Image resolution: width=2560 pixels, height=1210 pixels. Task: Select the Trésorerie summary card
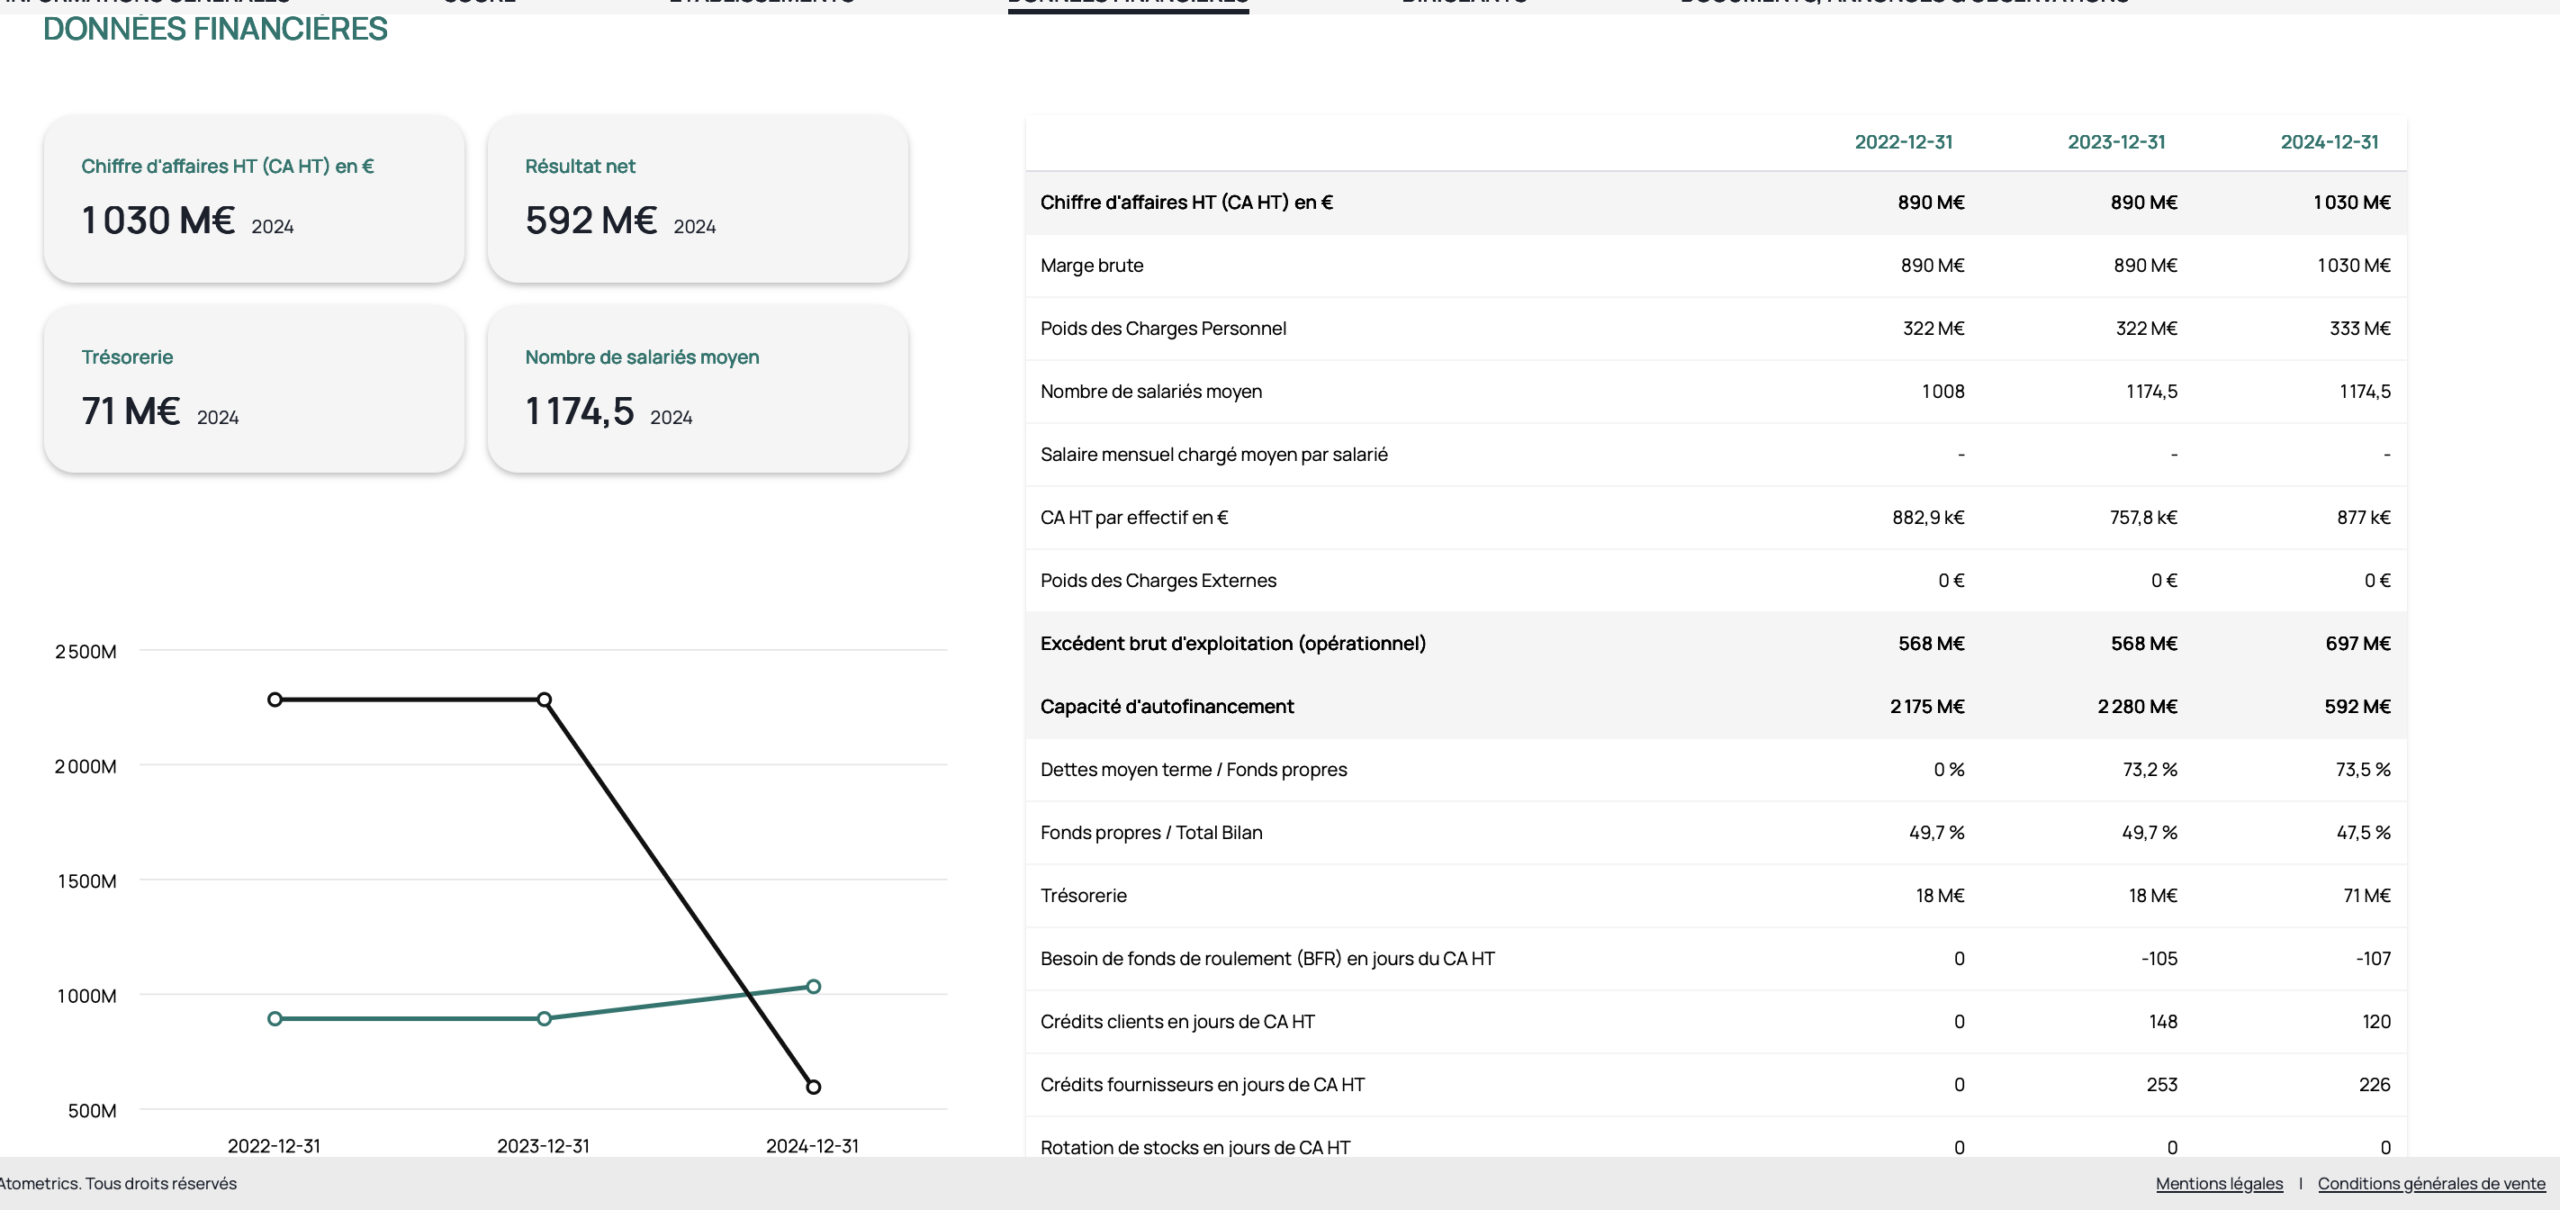click(254, 388)
